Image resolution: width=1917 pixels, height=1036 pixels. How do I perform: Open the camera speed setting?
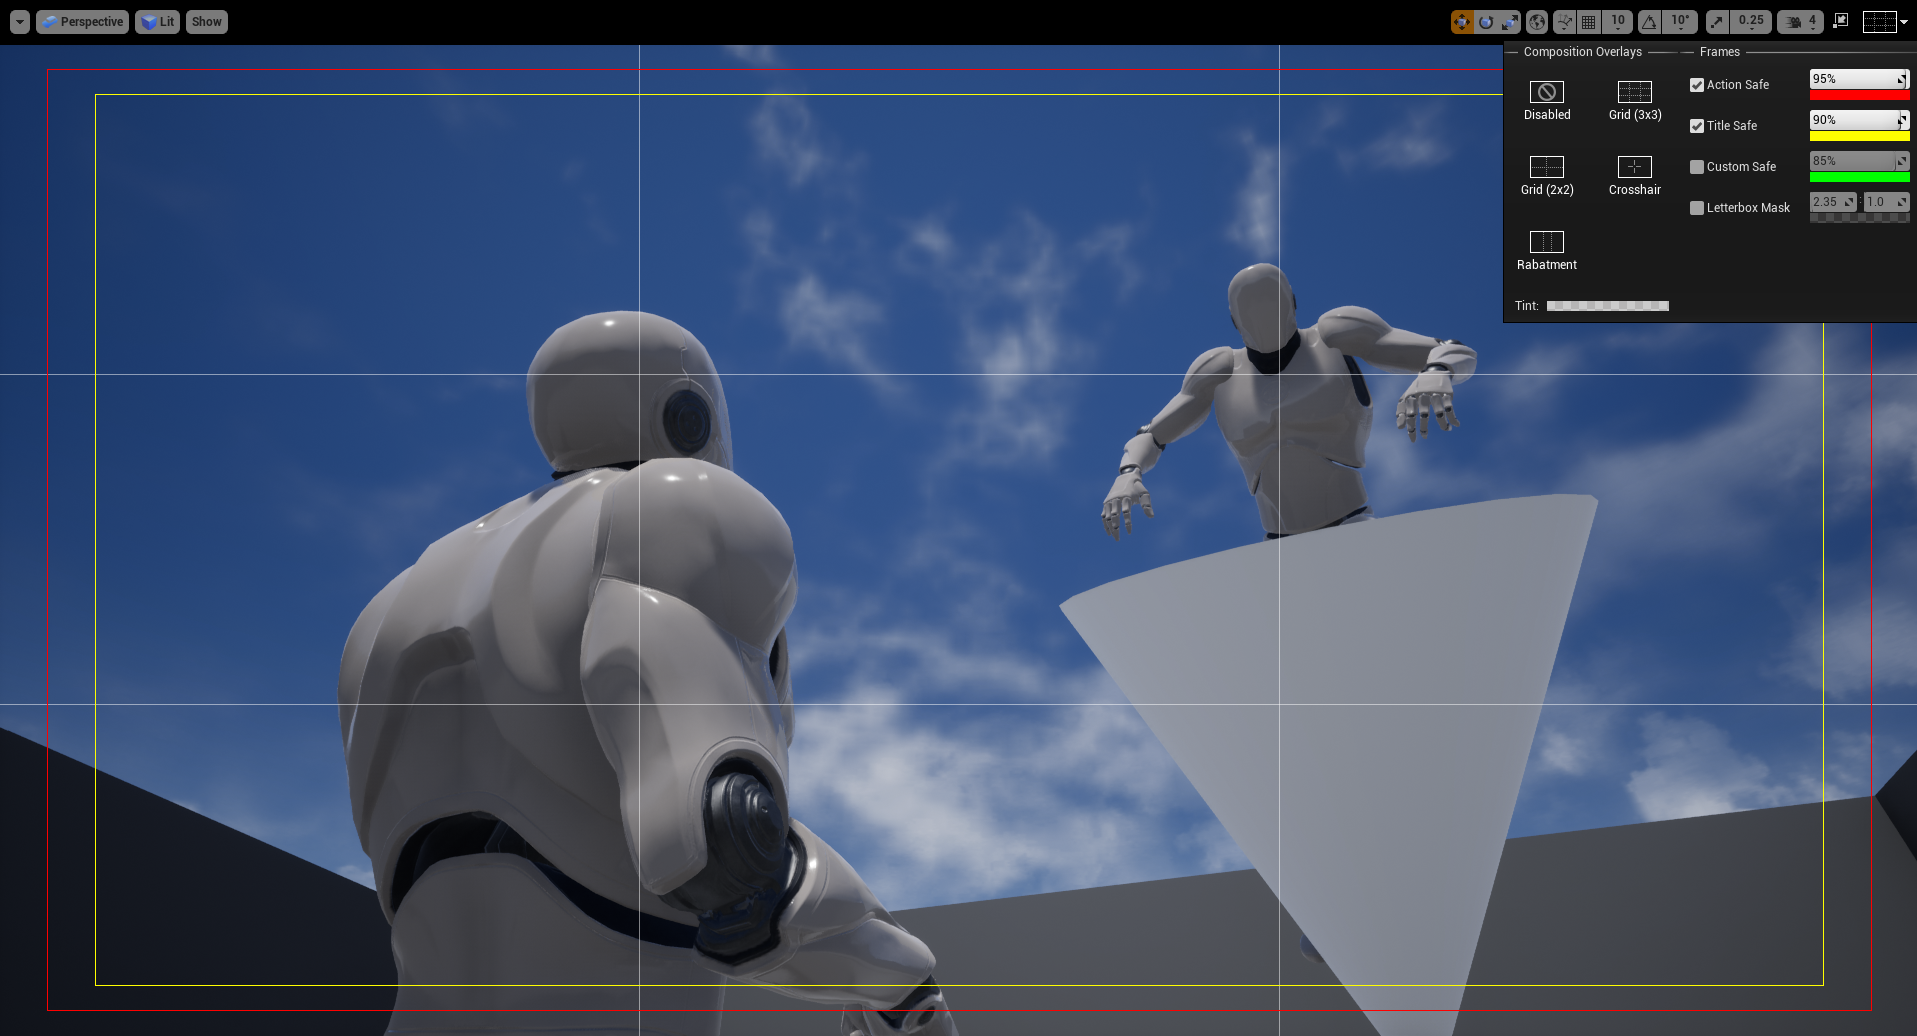1801,22
